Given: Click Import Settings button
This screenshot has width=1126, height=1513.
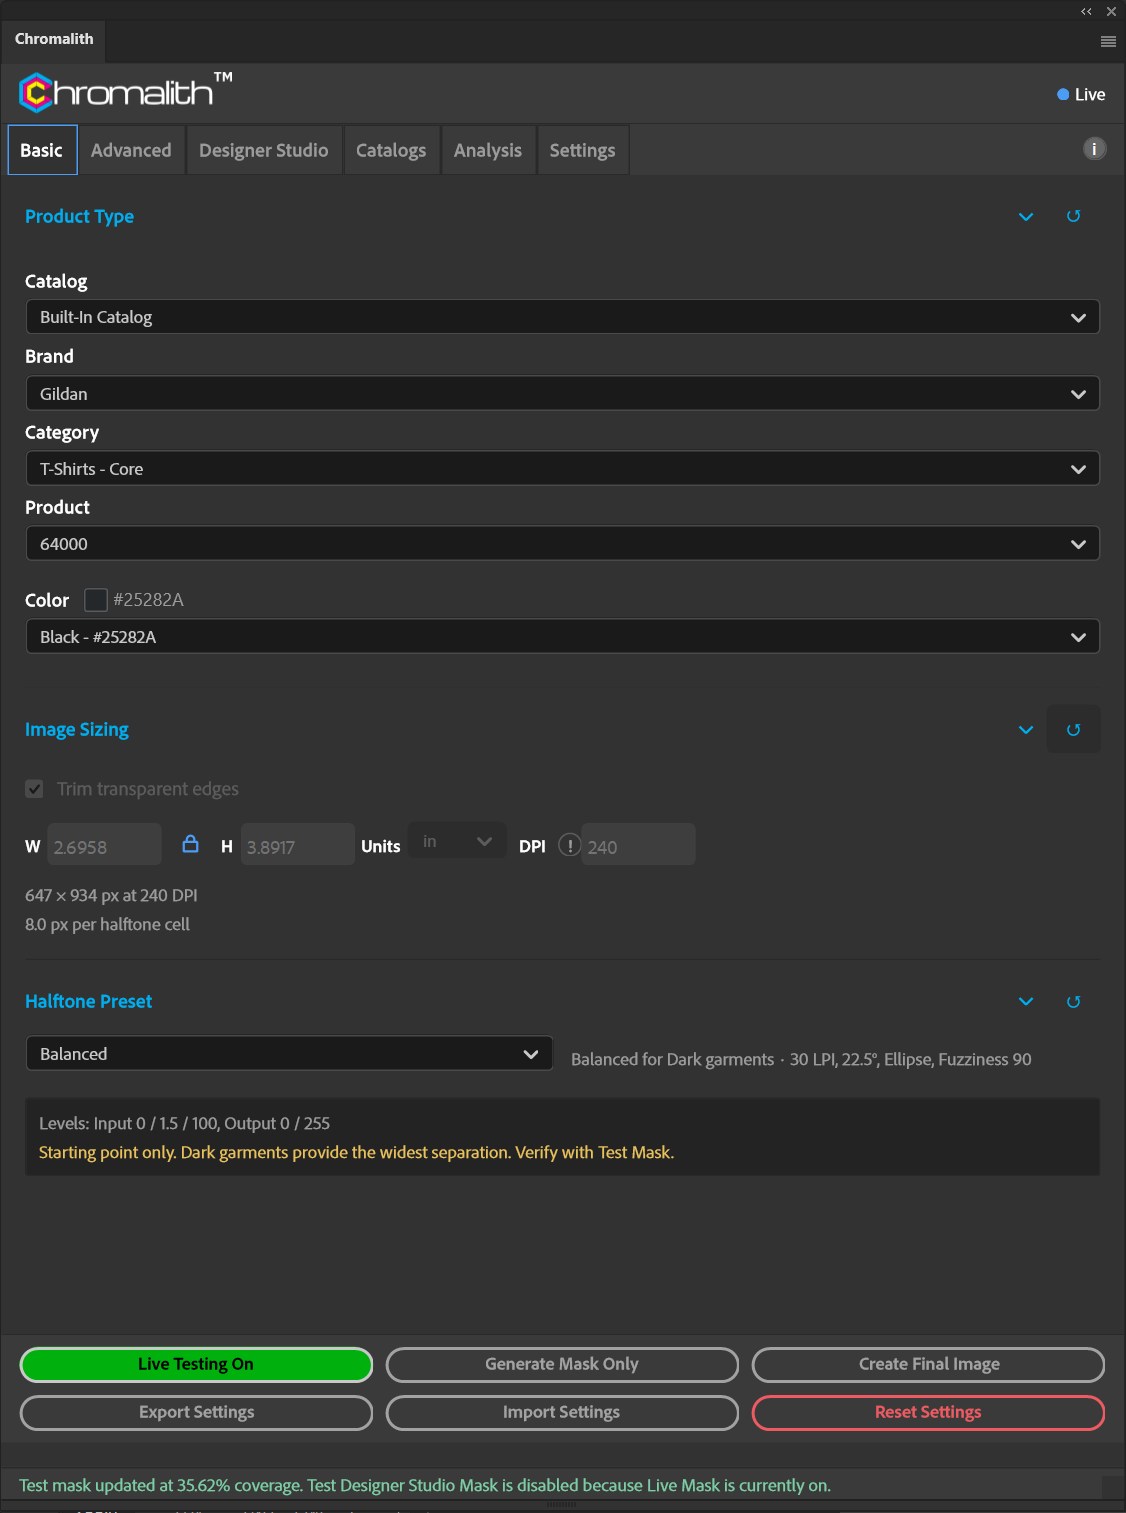Looking at the screenshot, I should [562, 1412].
